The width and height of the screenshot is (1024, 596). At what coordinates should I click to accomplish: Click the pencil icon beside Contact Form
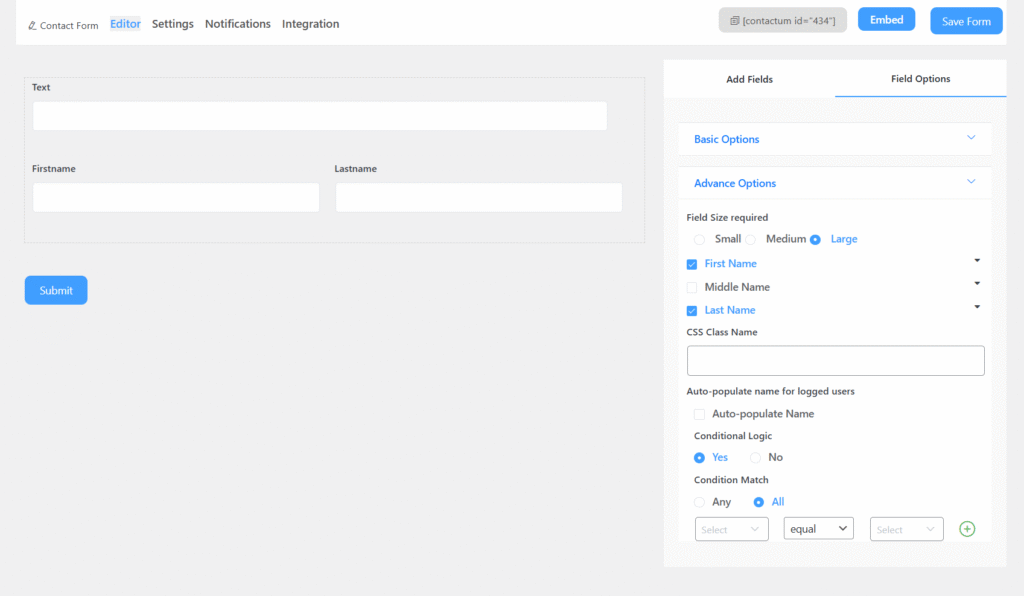click(x=32, y=25)
